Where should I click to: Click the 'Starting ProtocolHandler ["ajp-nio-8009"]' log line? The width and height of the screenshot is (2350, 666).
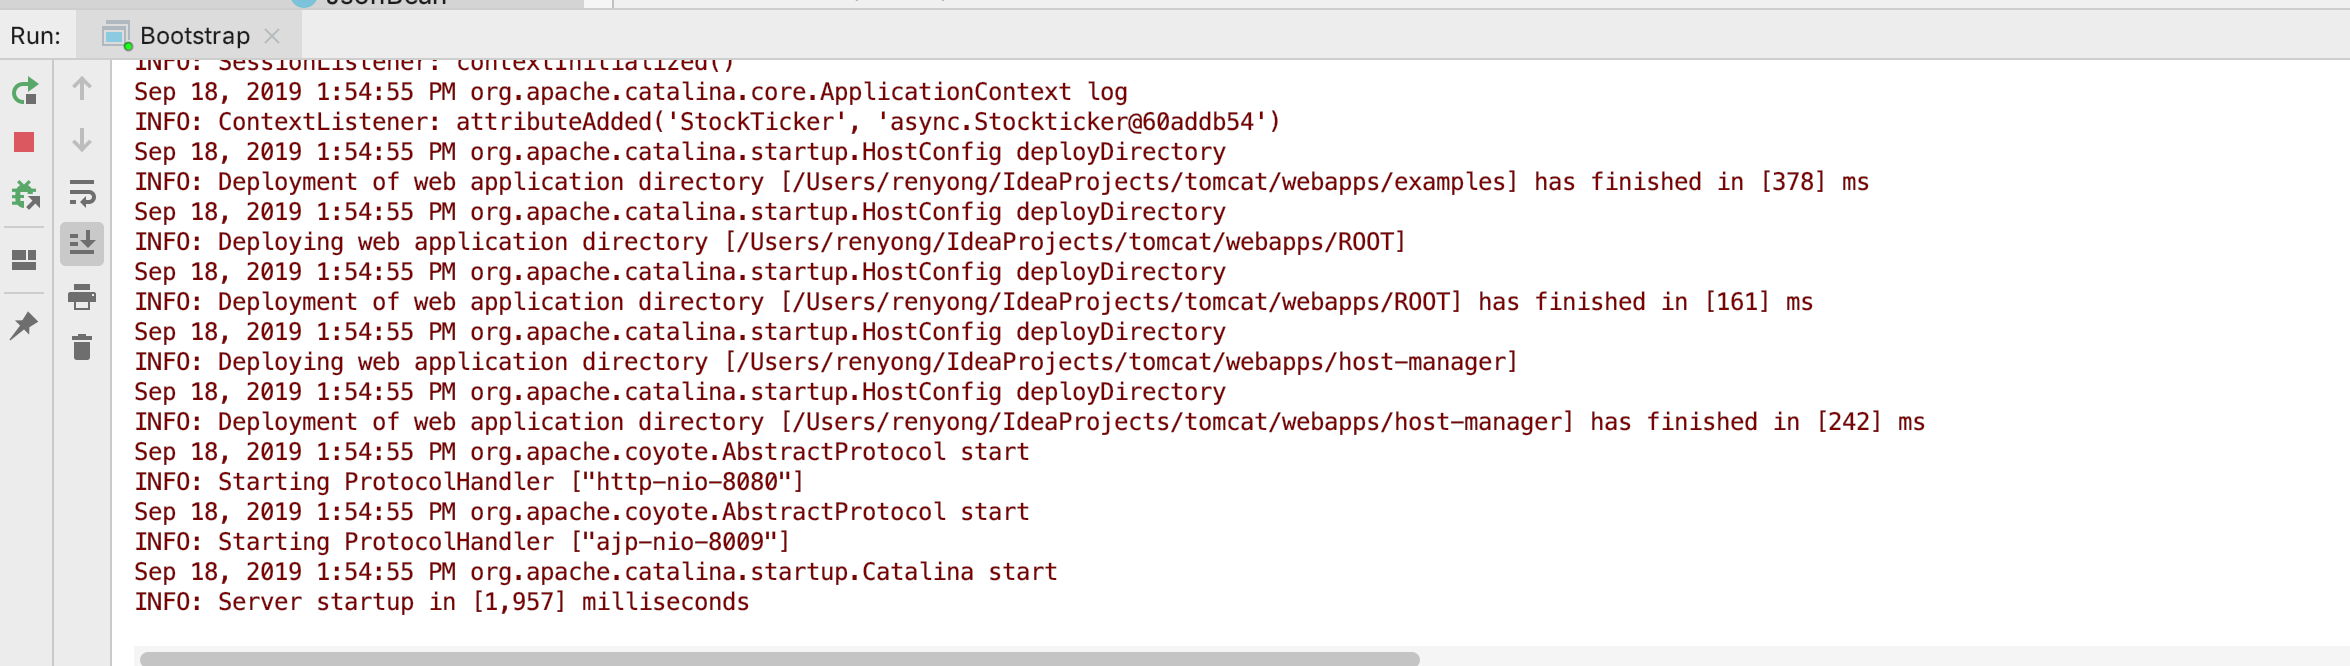[463, 542]
